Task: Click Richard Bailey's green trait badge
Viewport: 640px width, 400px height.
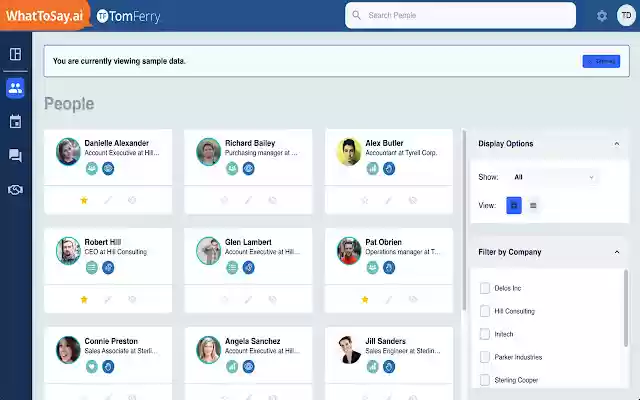Action: pyautogui.click(x=232, y=169)
